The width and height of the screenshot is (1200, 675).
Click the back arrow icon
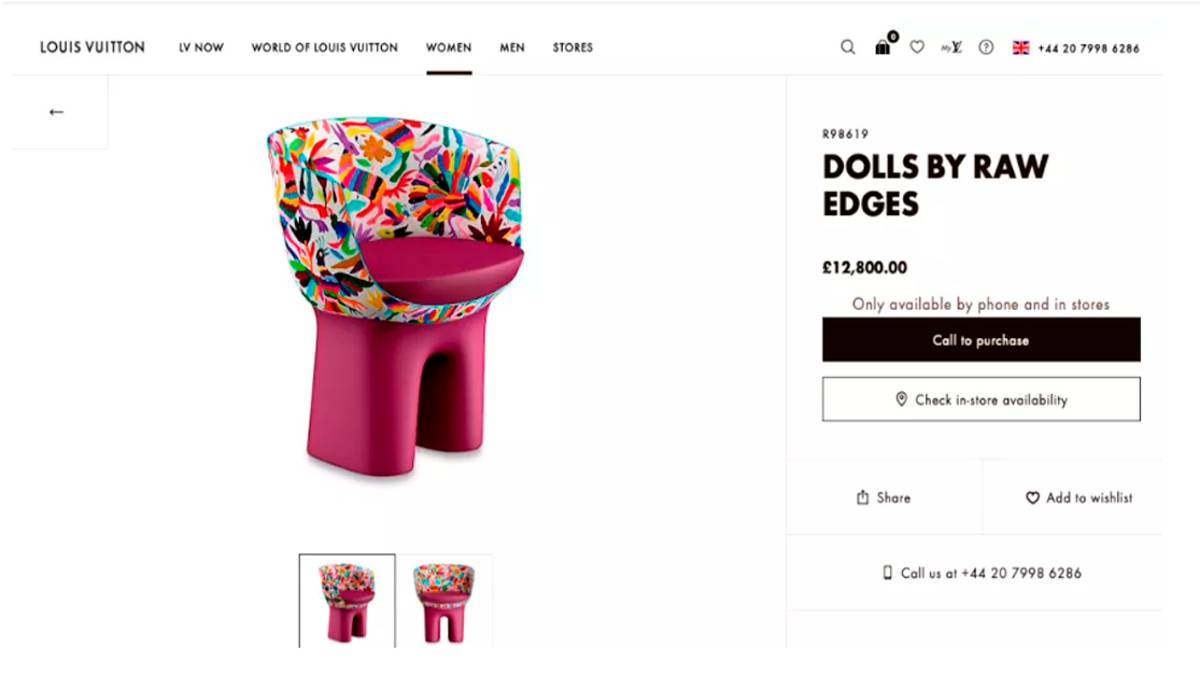click(56, 112)
